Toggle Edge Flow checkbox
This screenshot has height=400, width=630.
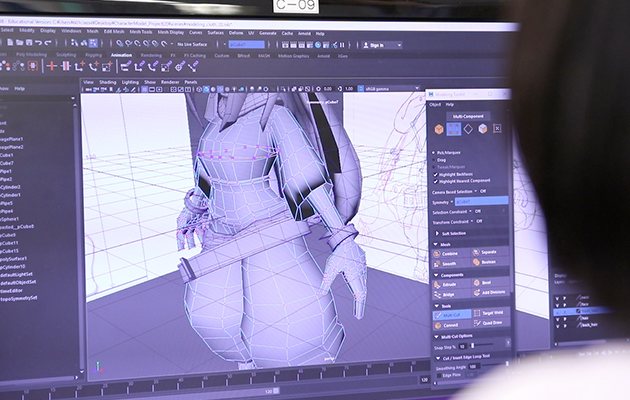point(439,376)
